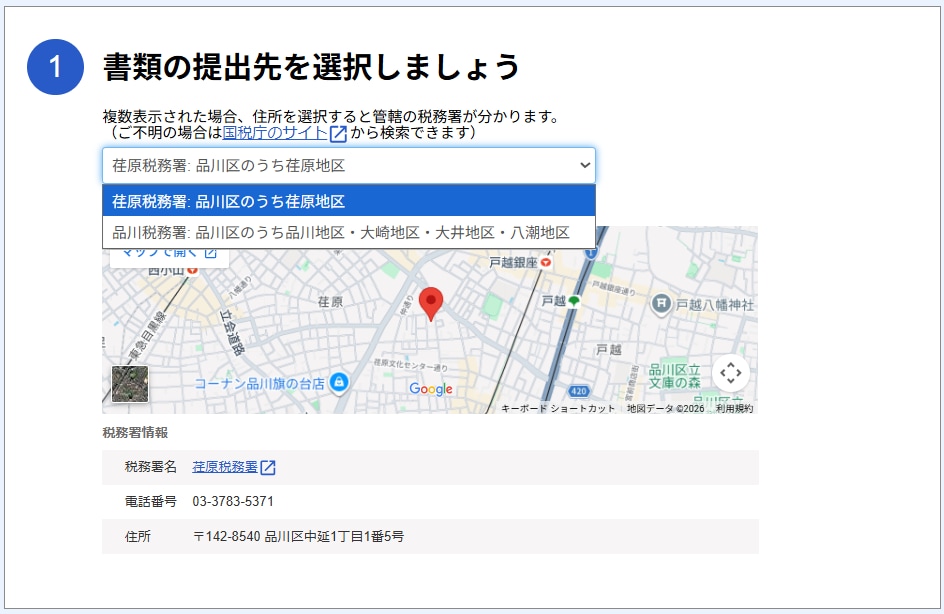Click the 戸越銀座 station marker
944x614 pixels.
click(x=545, y=262)
